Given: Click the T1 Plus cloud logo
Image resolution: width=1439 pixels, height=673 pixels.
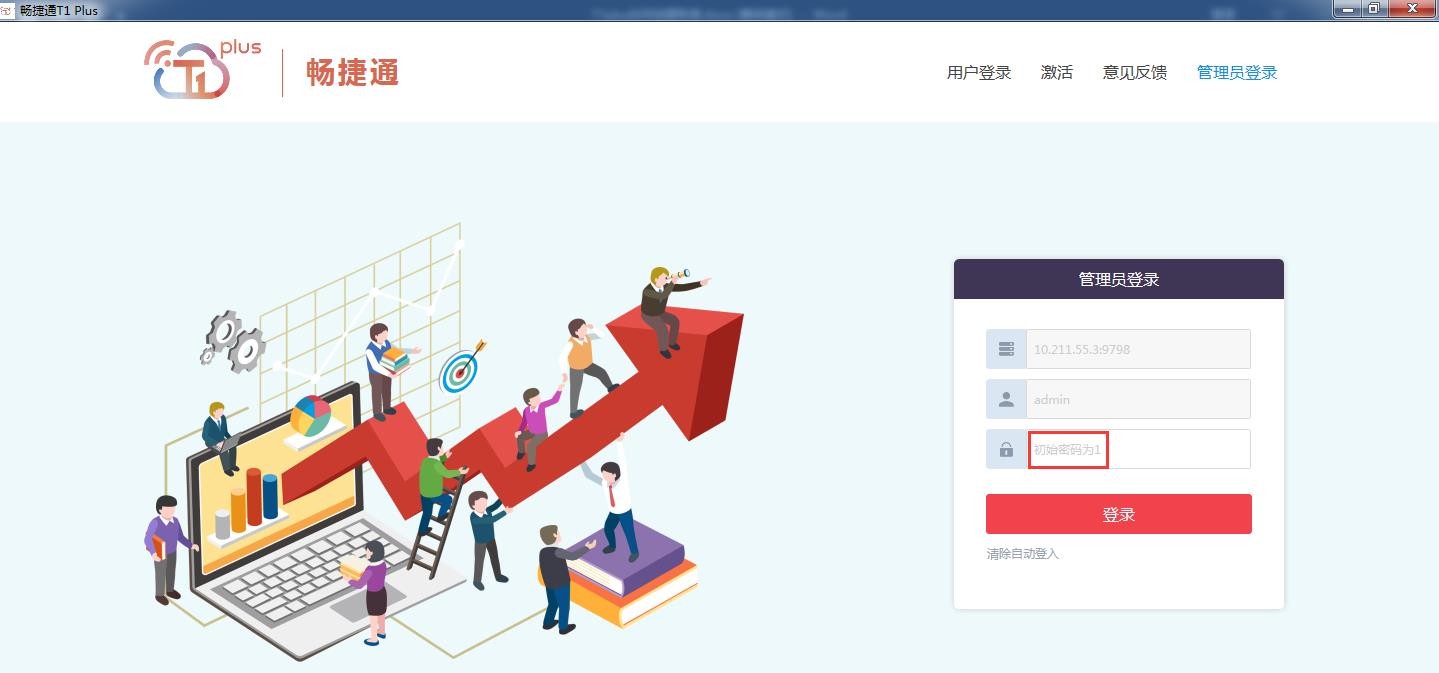Looking at the screenshot, I should click(202, 69).
